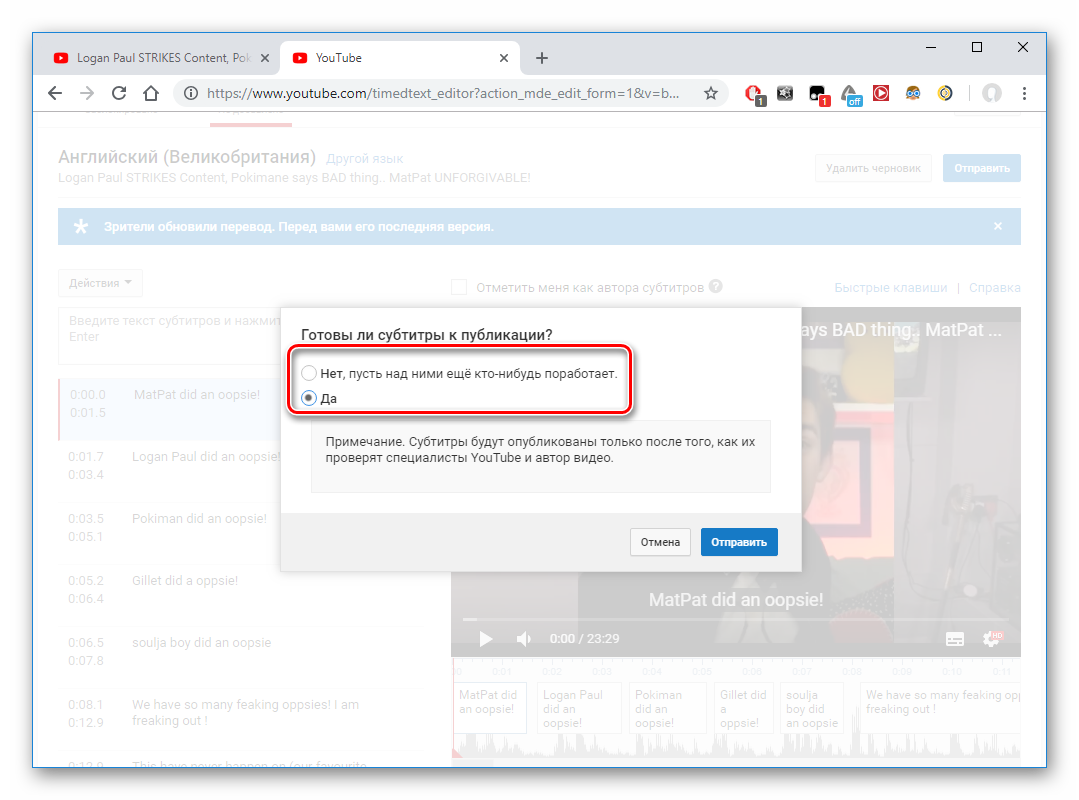
Task: Click the browser back arrow
Action: [x=55, y=93]
